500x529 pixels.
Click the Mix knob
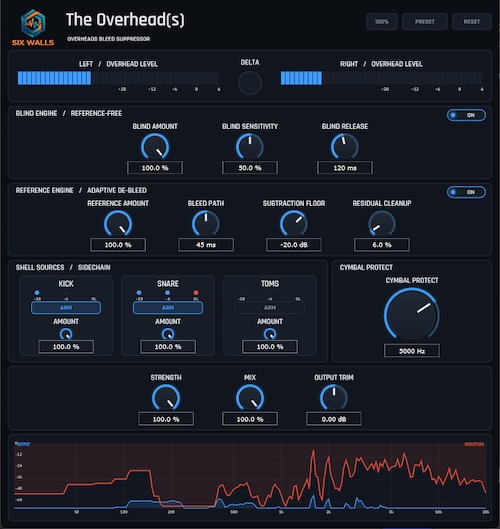(250, 398)
